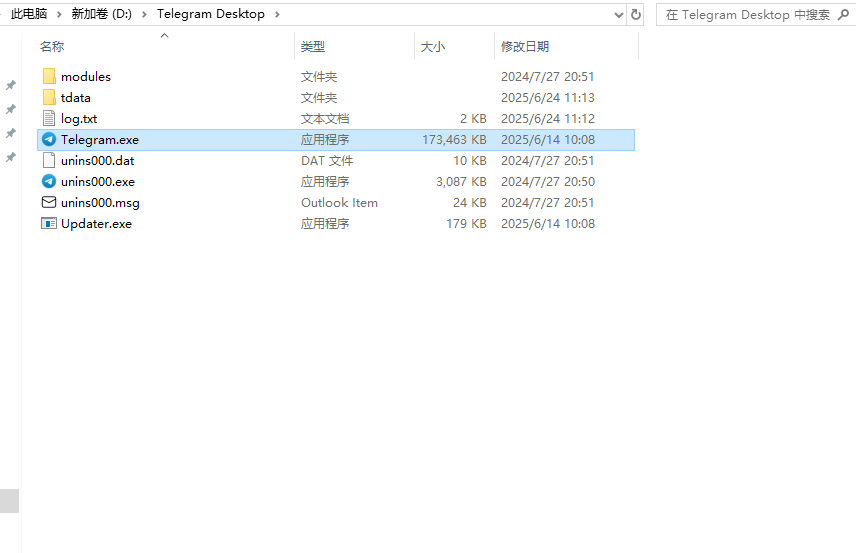The image size is (856, 553).
Task: Click the DAT 文件 type cell
Action: coord(327,160)
